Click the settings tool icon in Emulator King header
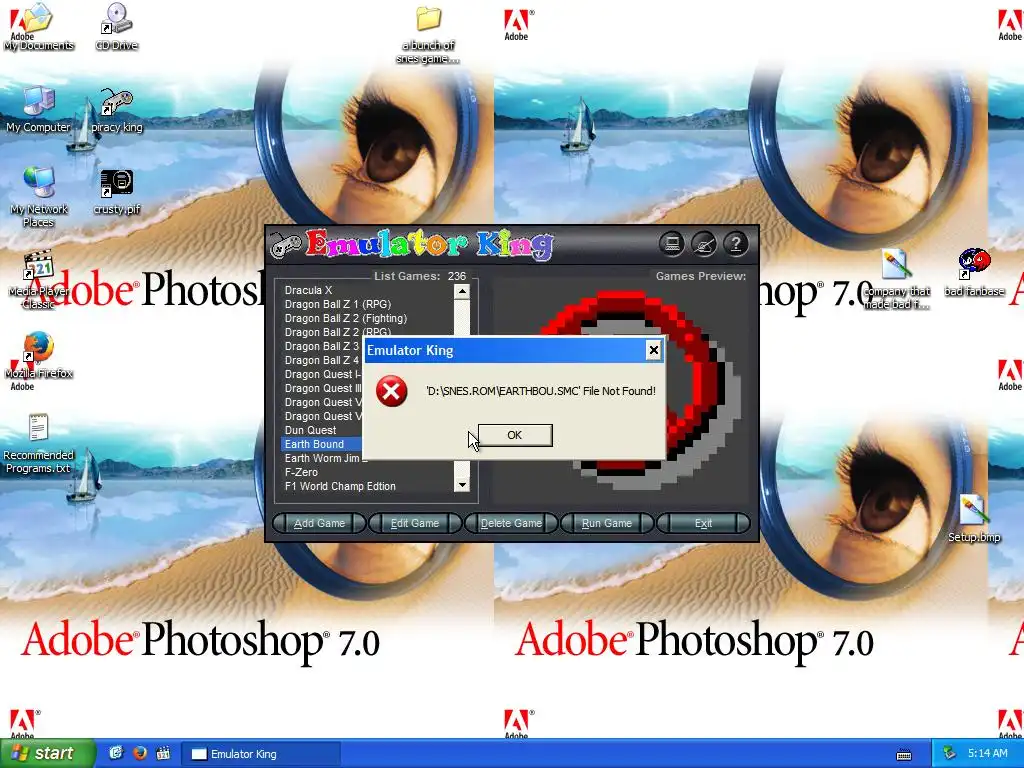This screenshot has height=768, width=1024. point(703,244)
